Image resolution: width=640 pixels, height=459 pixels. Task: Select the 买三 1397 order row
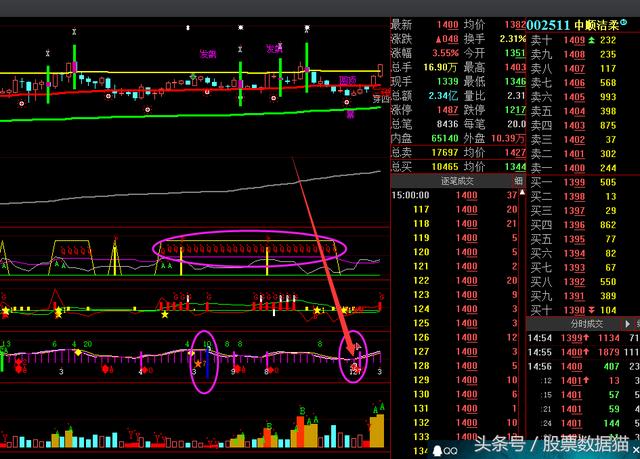[573, 211]
